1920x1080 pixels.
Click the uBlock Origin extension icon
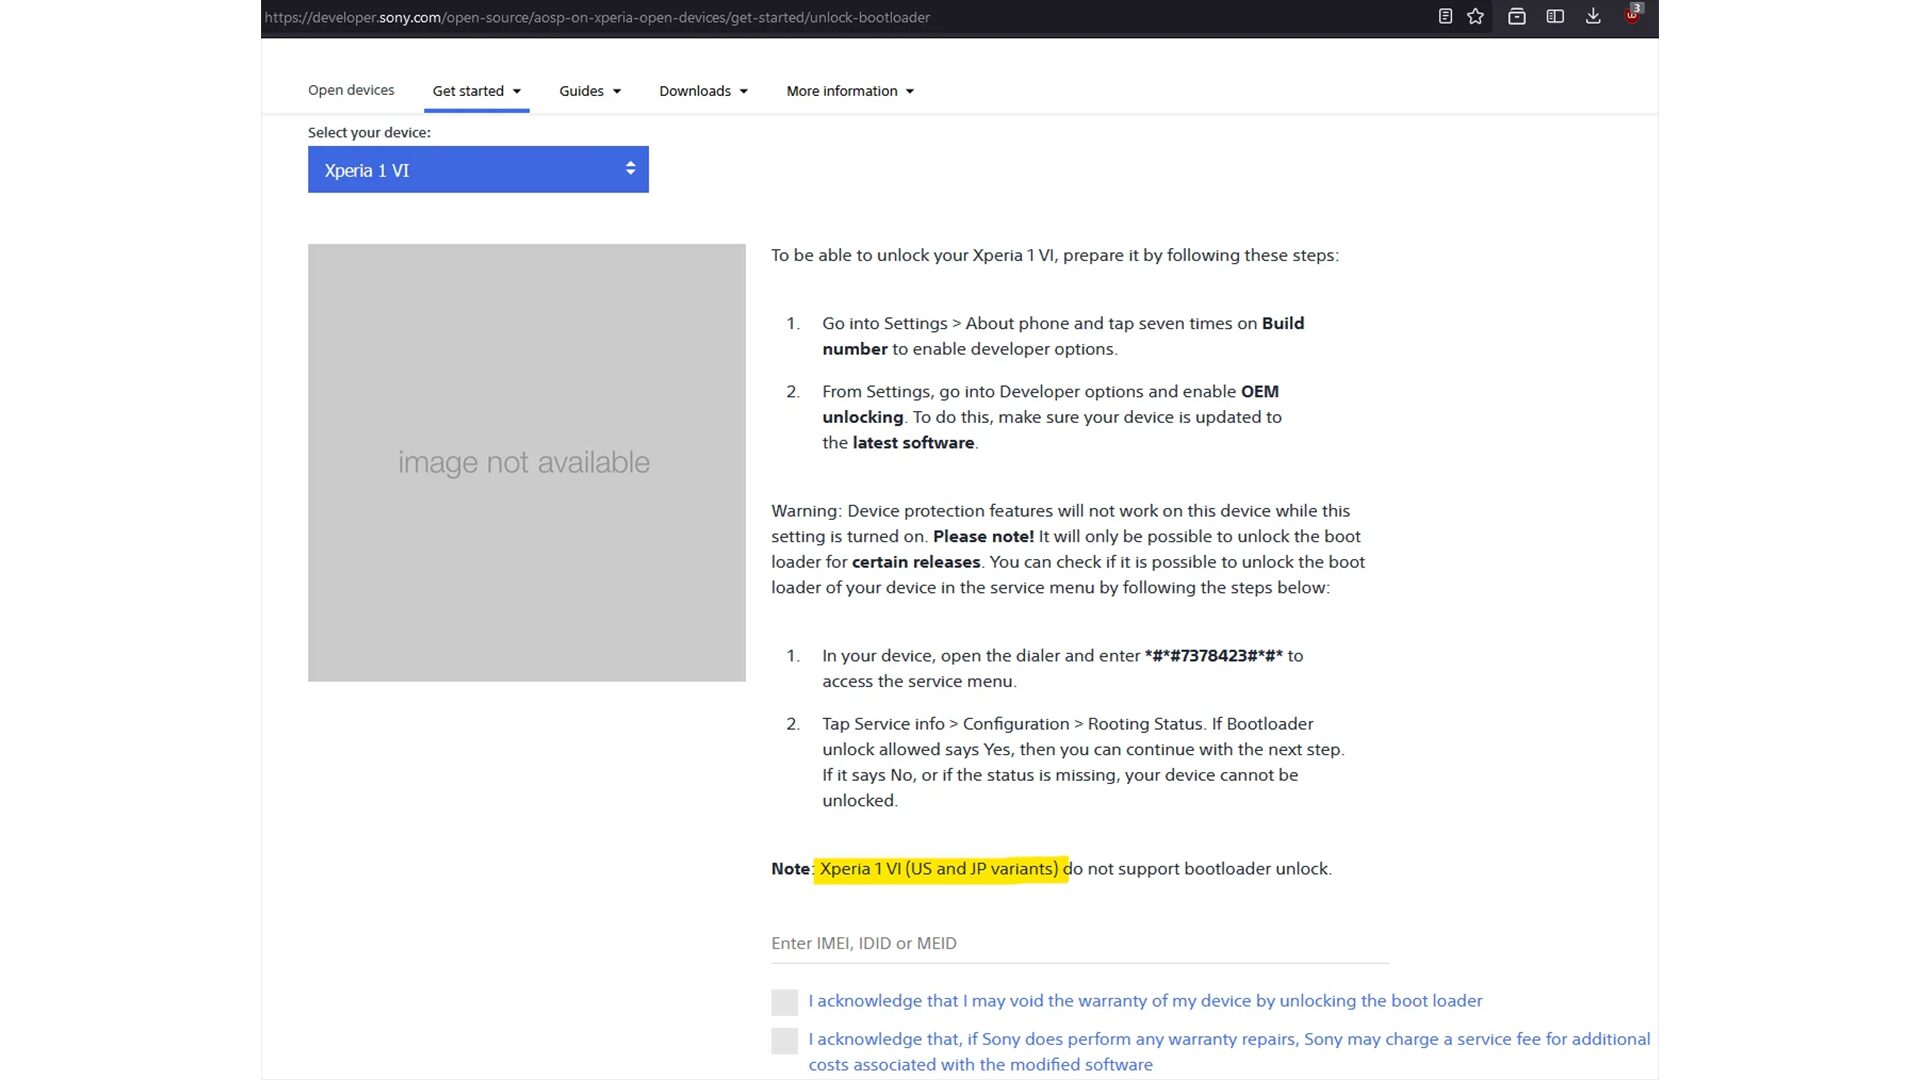coord(1632,15)
